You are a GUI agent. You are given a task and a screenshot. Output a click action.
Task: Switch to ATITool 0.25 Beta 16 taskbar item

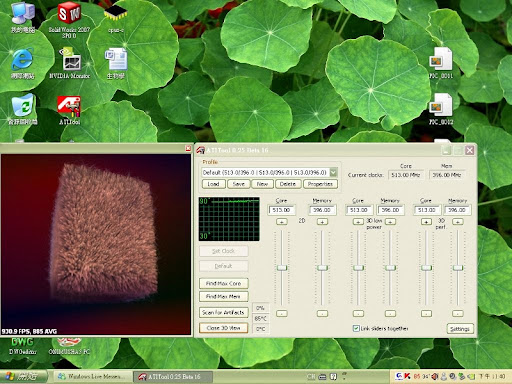[x=173, y=377]
